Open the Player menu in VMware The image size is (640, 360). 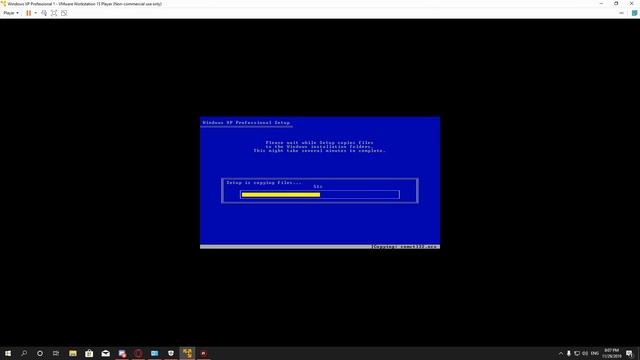tap(11, 13)
